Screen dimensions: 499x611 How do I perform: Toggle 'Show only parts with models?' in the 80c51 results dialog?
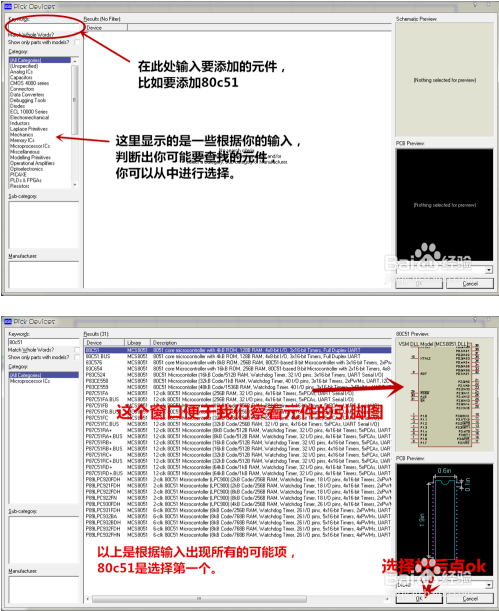pyautogui.click(x=77, y=357)
